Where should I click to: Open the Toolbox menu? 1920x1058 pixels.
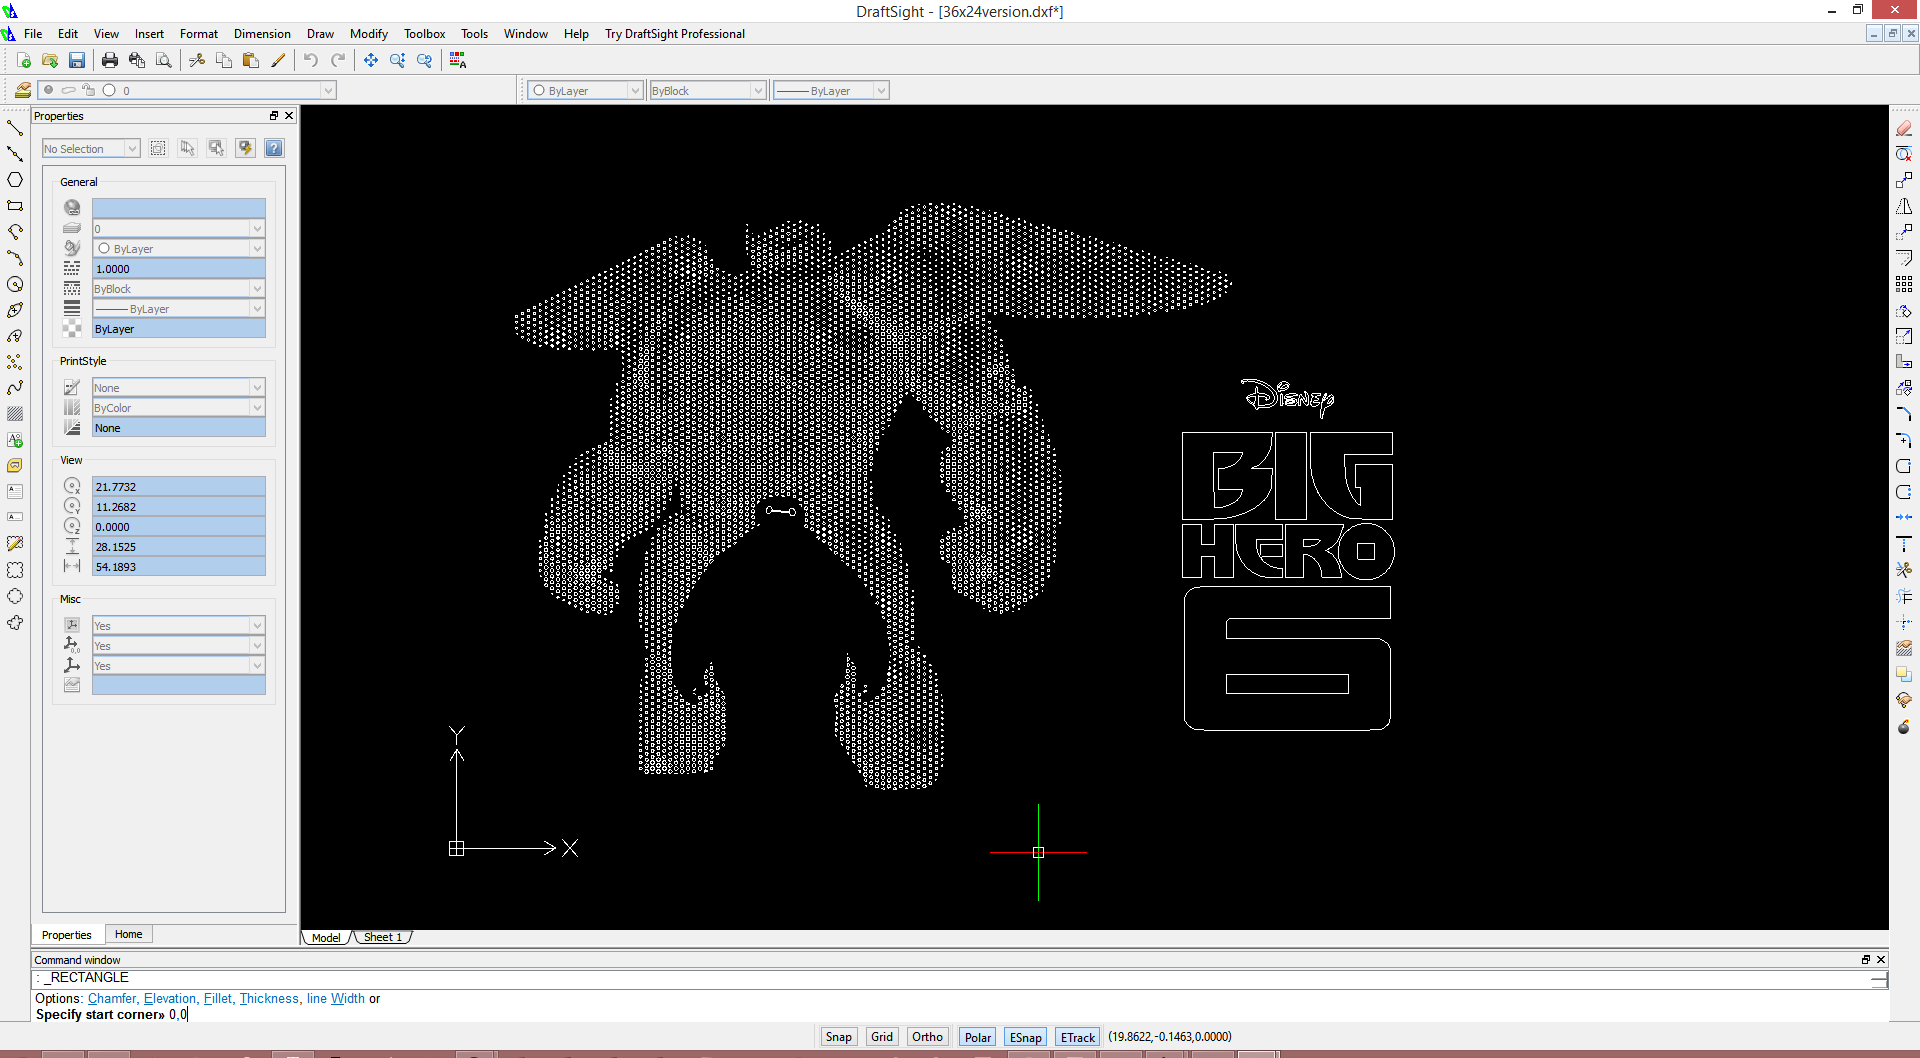425,33
